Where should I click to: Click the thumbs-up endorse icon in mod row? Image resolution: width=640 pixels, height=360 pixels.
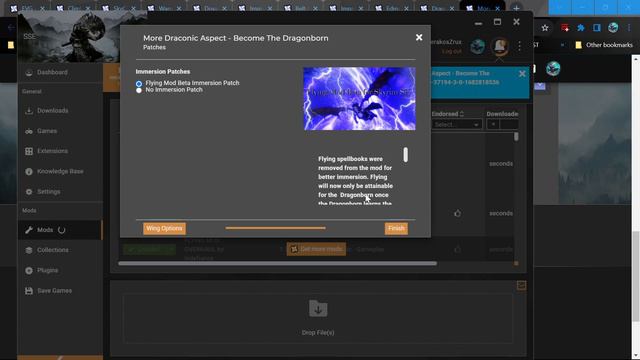pos(458,213)
